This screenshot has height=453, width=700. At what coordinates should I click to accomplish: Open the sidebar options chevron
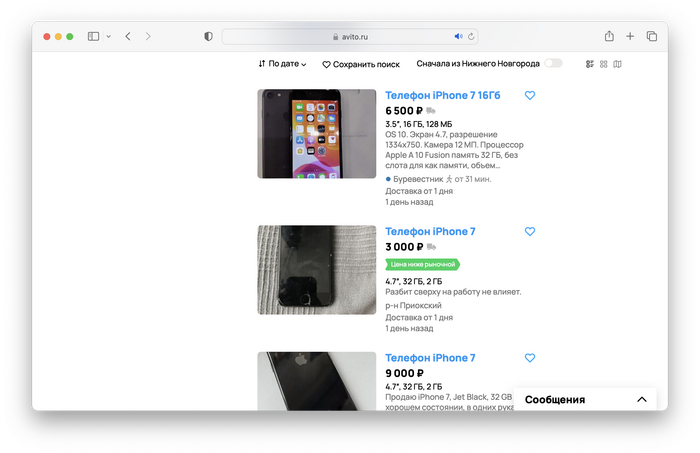(108, 37)
